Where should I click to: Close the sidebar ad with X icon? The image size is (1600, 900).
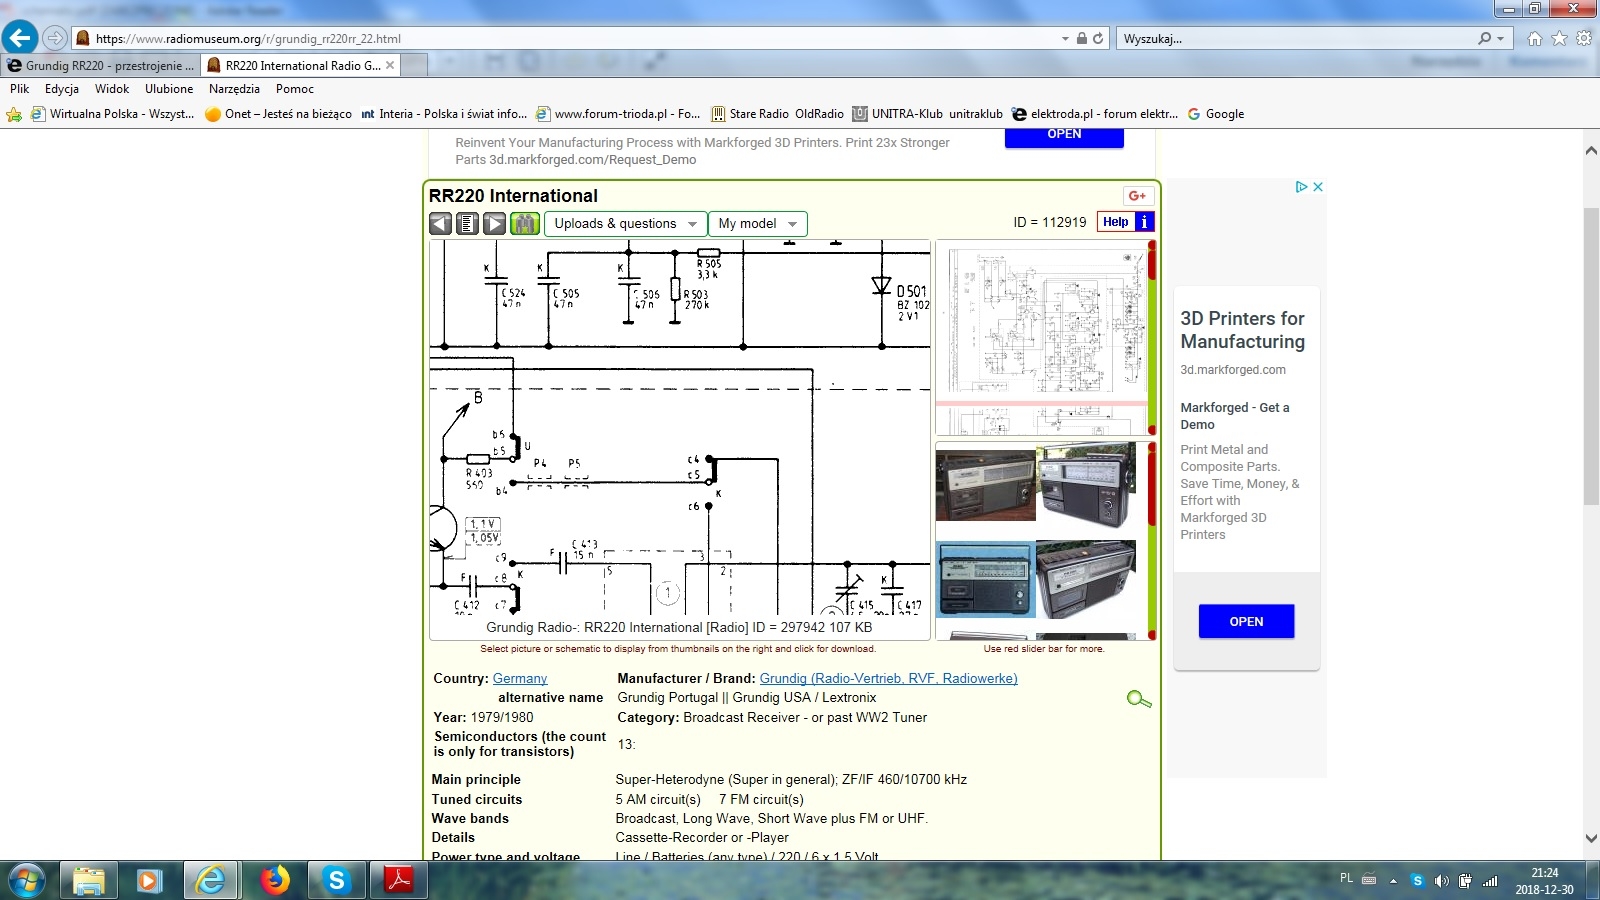click(1318, 187)
